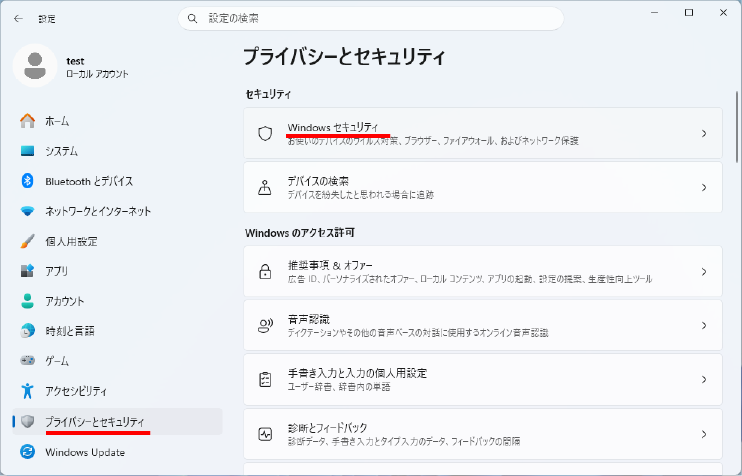742x476 pixels.
Task: Click the 音声認識 speech icon
Action: pos(265,326)
